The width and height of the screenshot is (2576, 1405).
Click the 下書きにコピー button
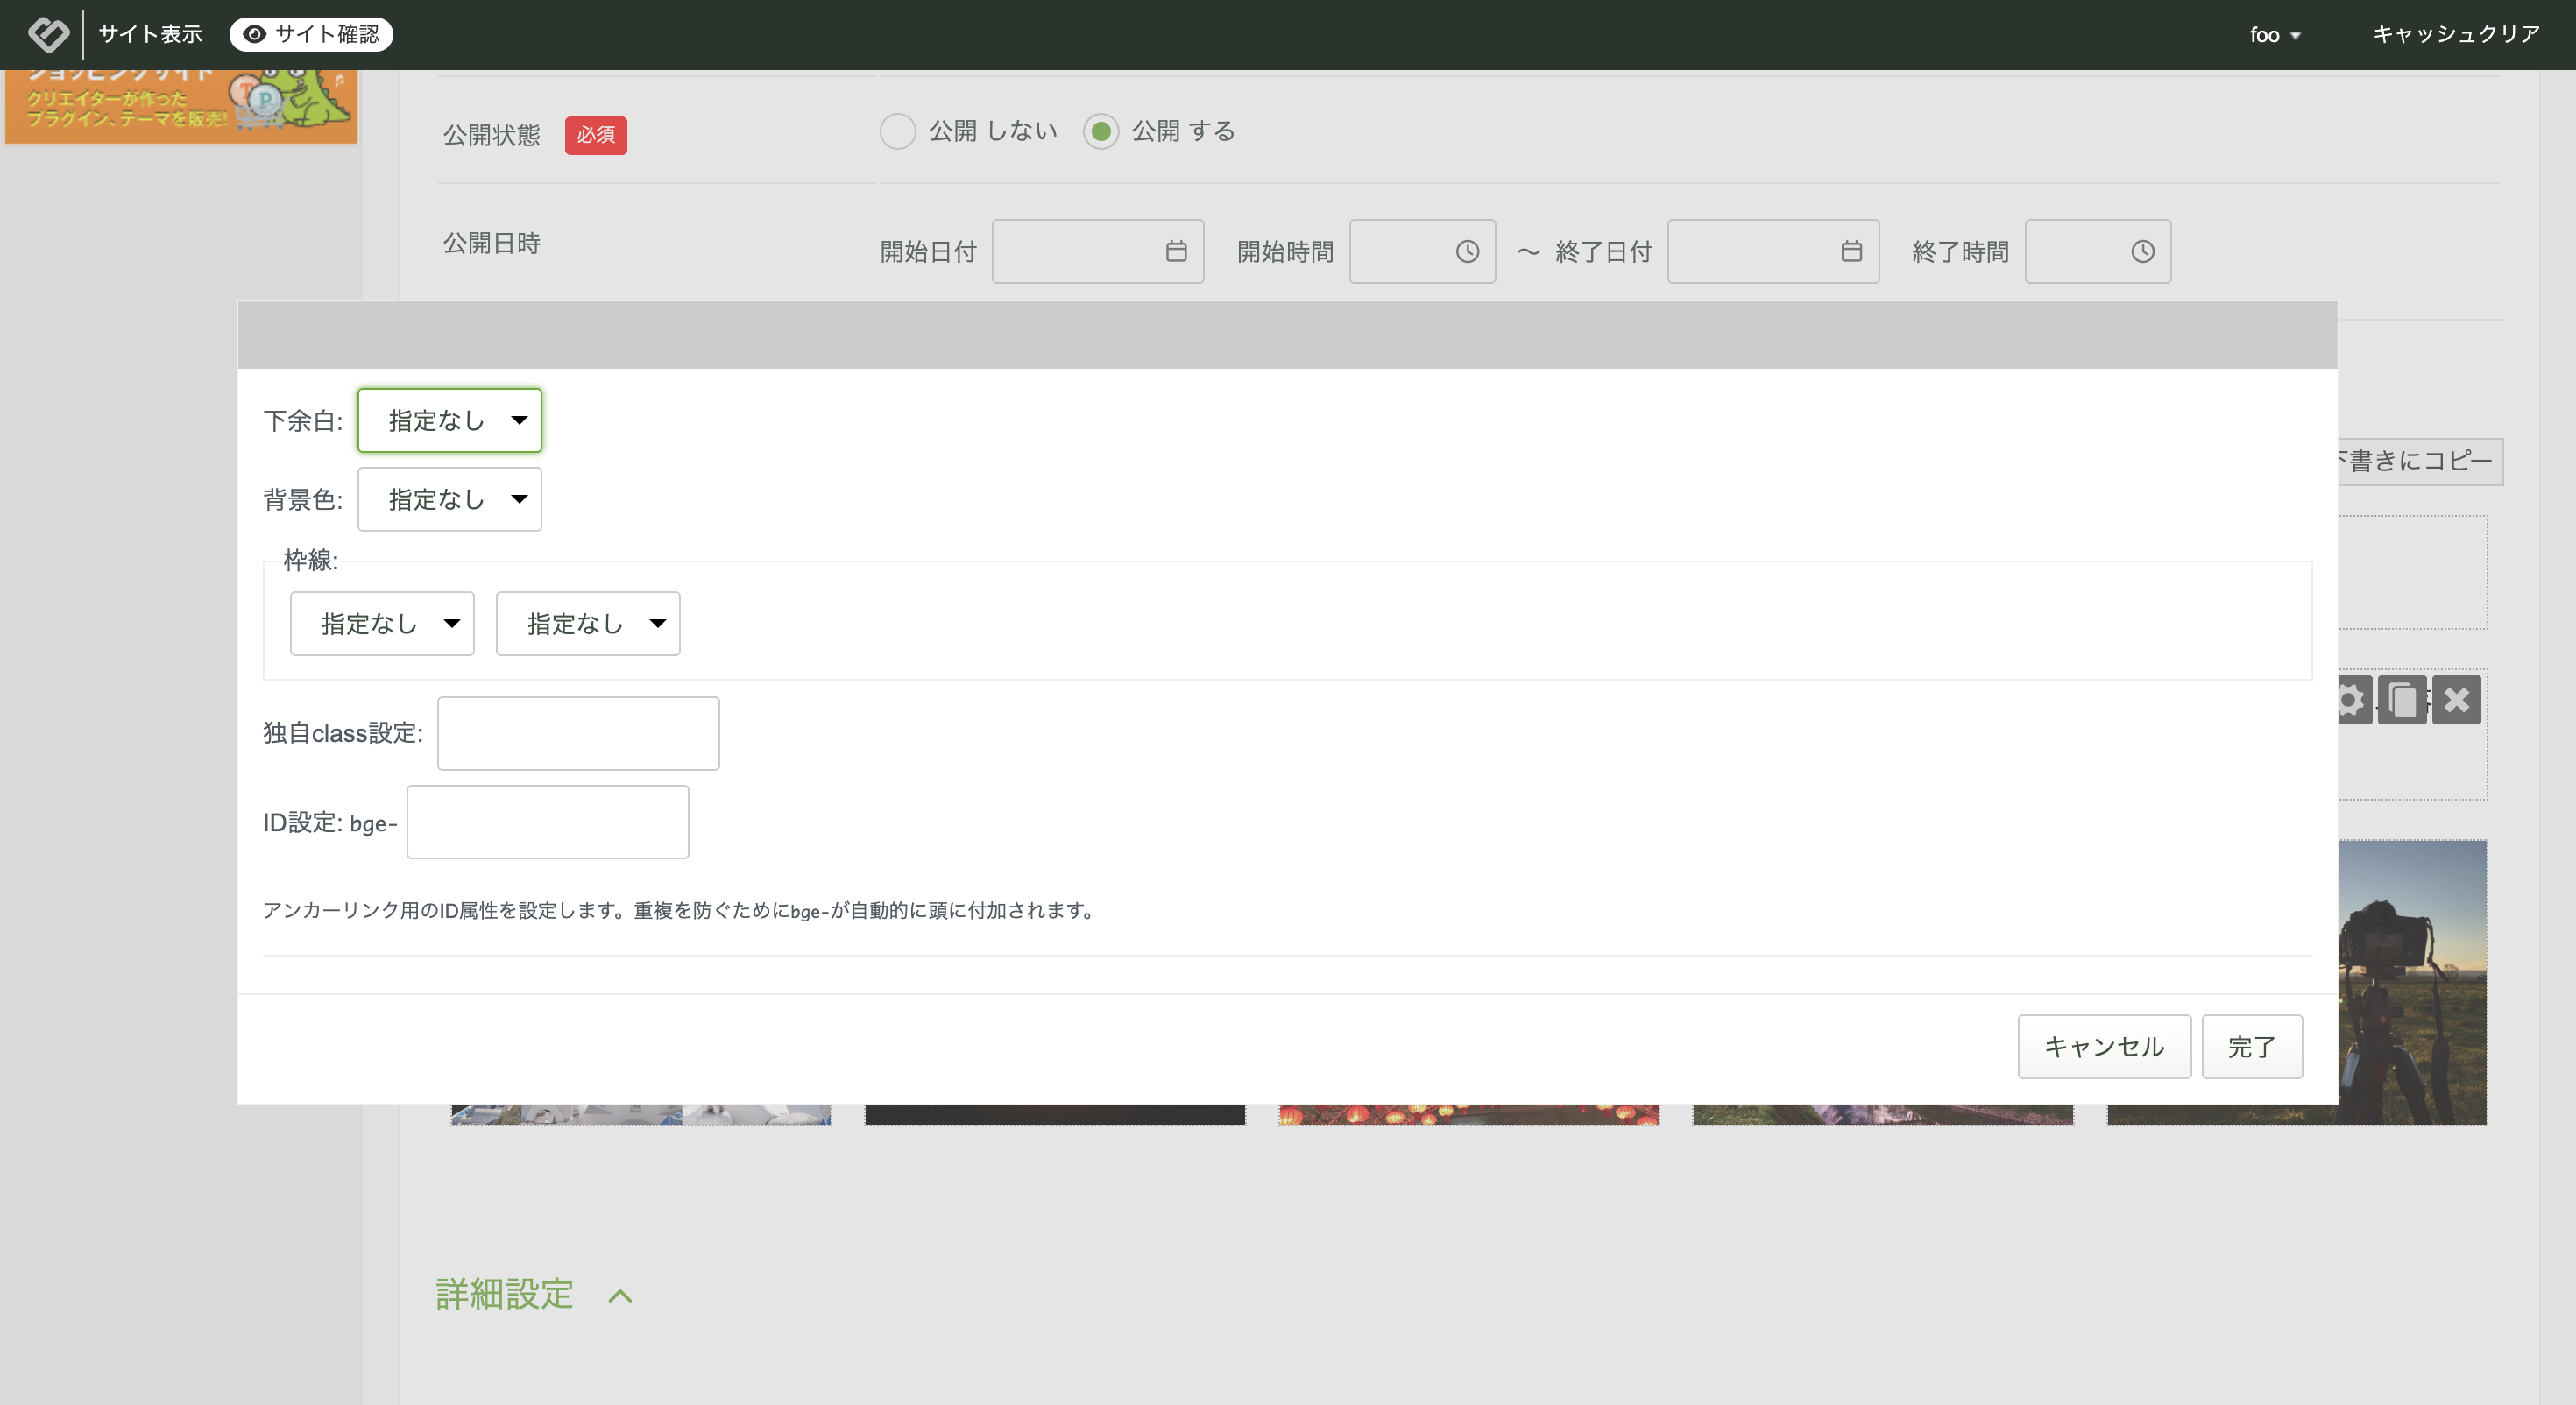click(x=2420, y=461)
